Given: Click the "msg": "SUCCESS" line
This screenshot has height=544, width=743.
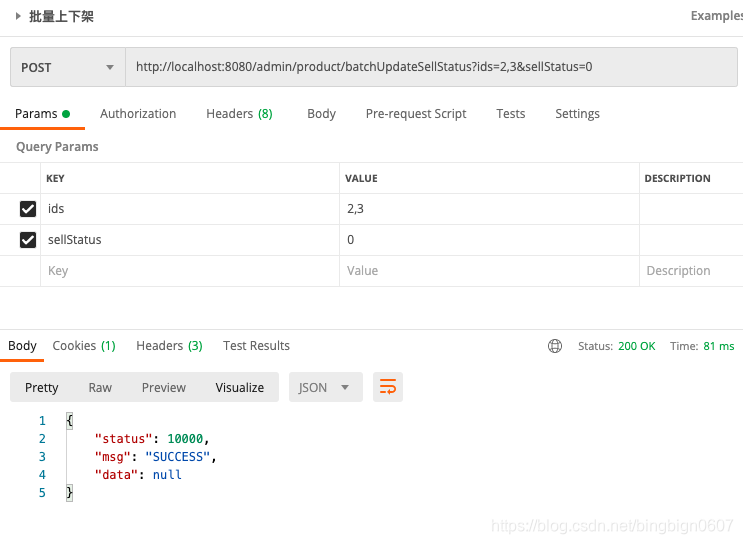Looking at the screenshot, I should click(155, 457).
